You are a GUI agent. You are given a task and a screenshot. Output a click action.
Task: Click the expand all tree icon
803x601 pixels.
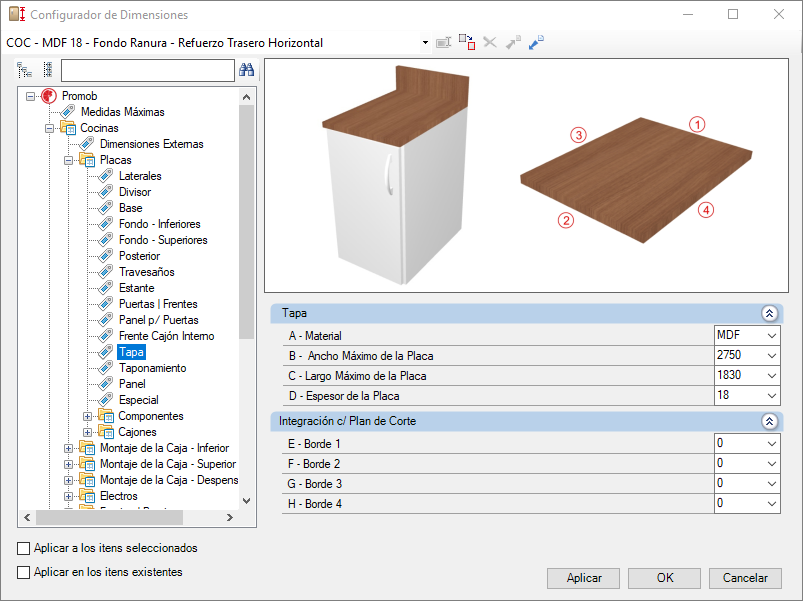point(25,70)
